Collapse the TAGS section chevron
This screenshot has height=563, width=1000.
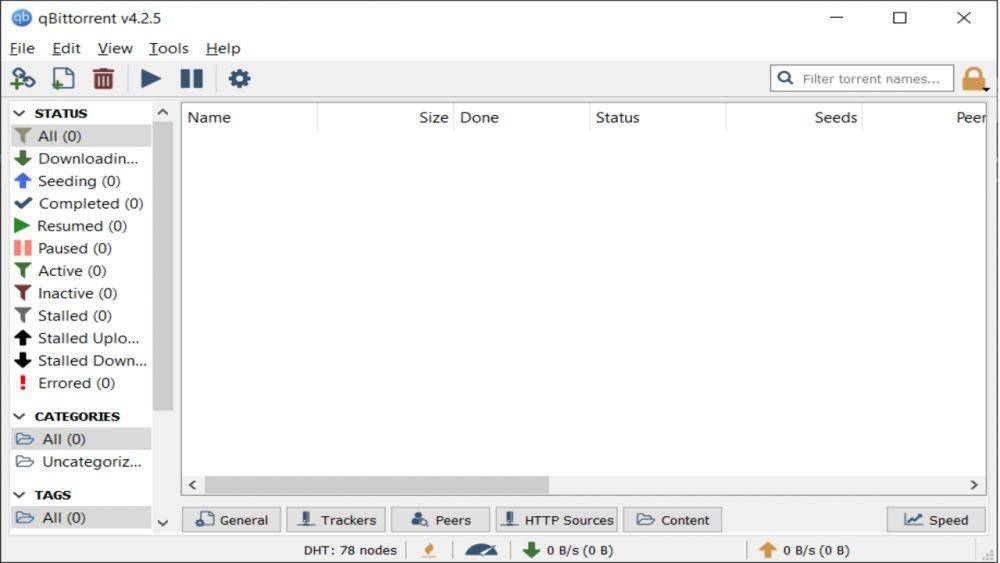pos(20,495)
